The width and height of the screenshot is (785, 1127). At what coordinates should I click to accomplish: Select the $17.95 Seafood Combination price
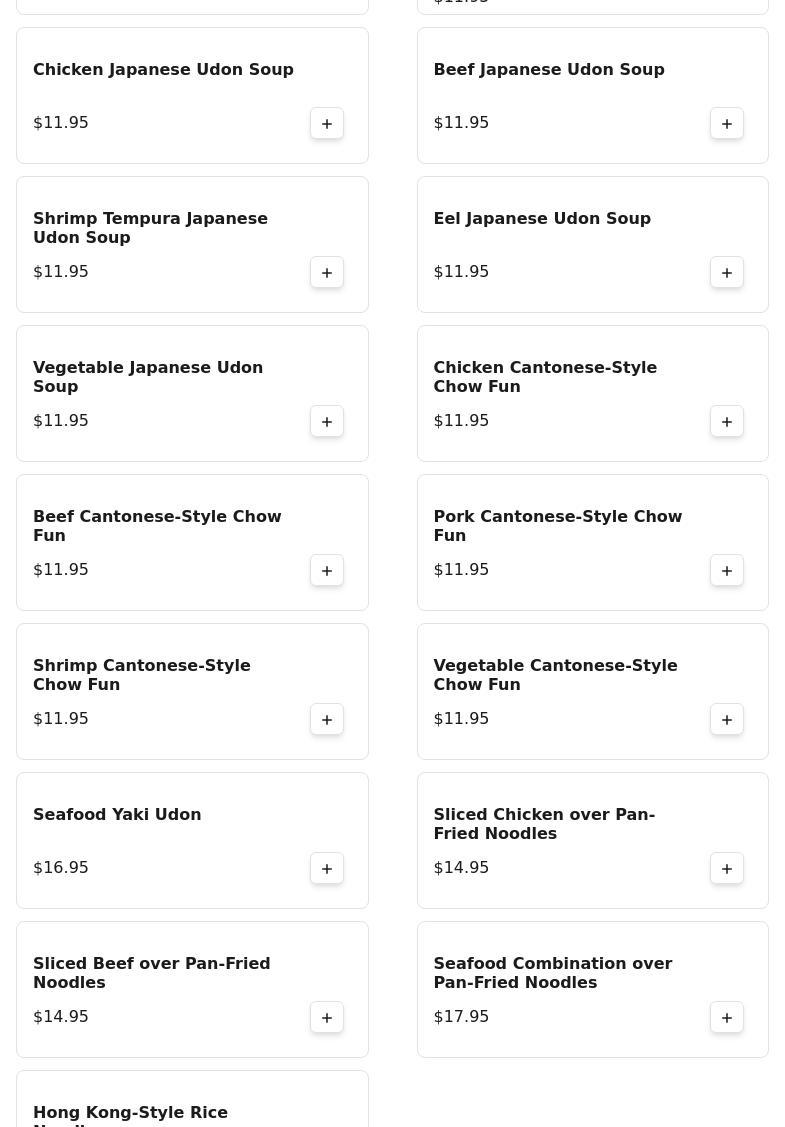461,1016
